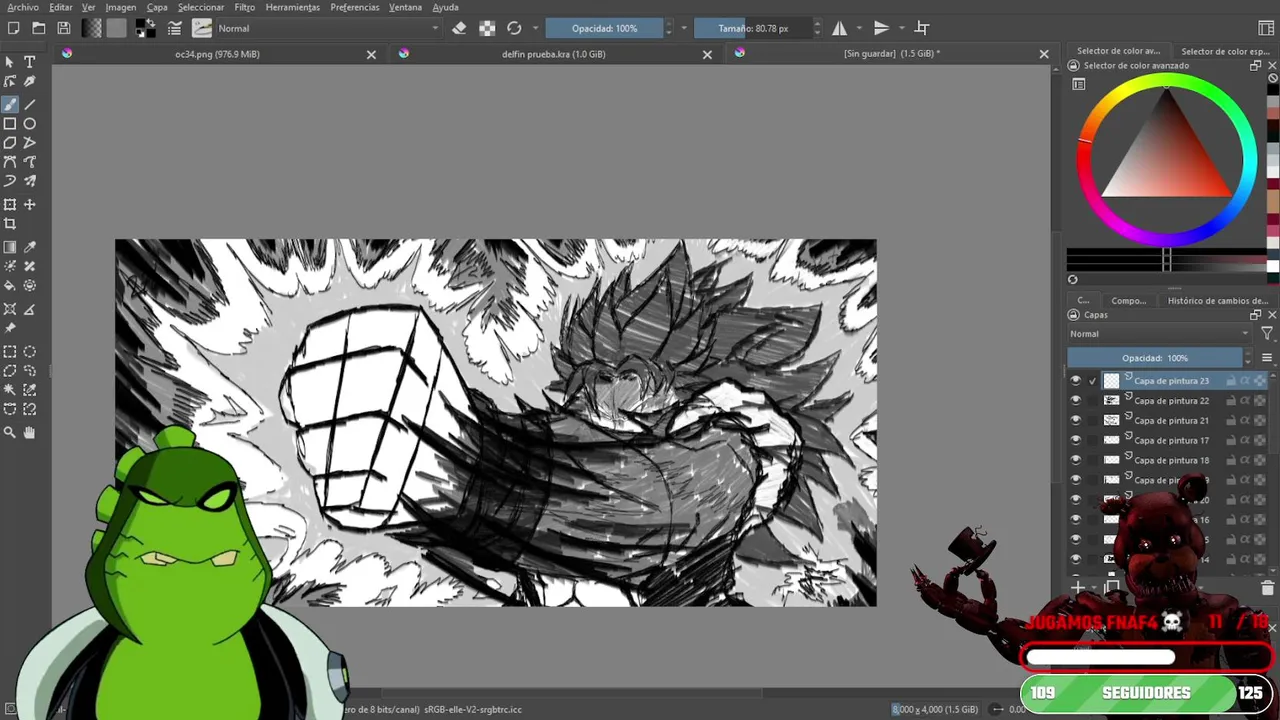
Task: Open the brush preset chooser
Action: [x=202, y=28]
